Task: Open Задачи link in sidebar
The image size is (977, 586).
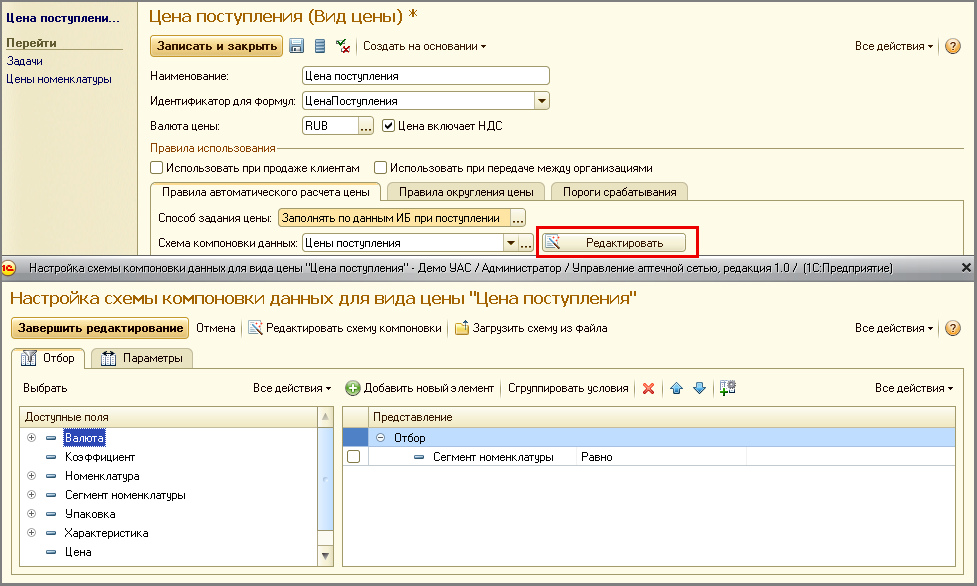Action: [24, 61]
